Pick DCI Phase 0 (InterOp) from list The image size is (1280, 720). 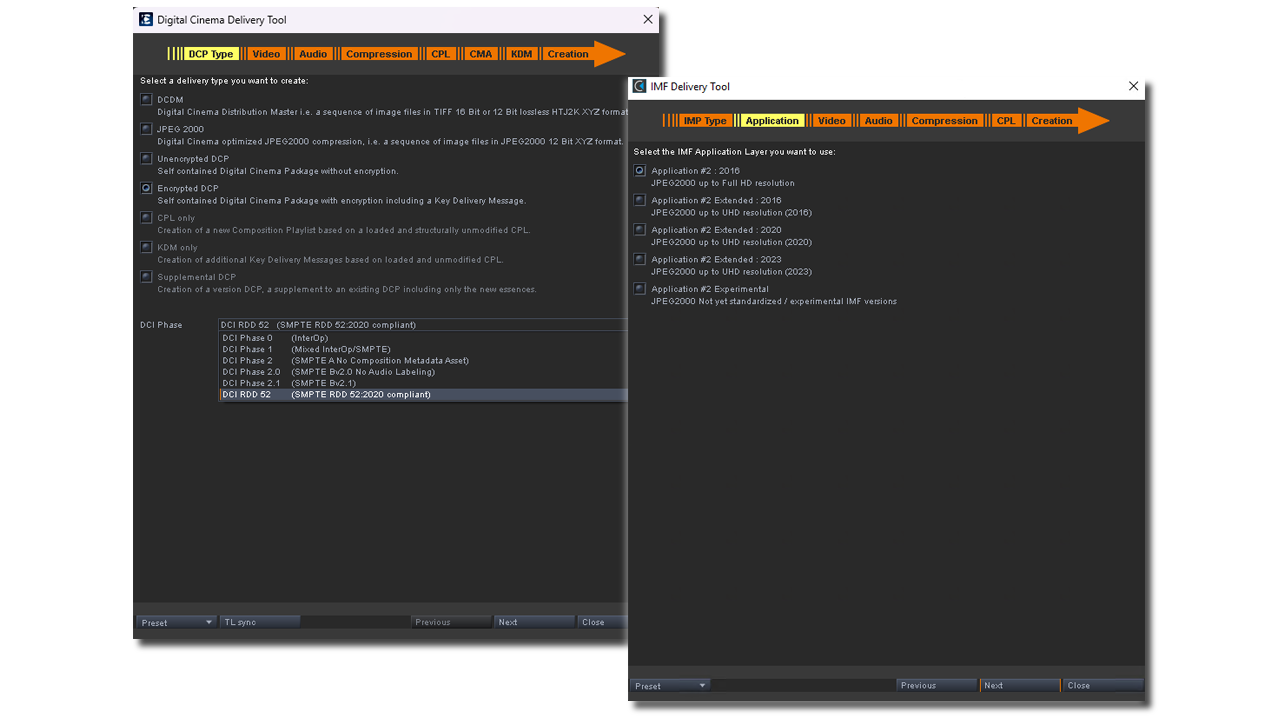pos(423,338)
